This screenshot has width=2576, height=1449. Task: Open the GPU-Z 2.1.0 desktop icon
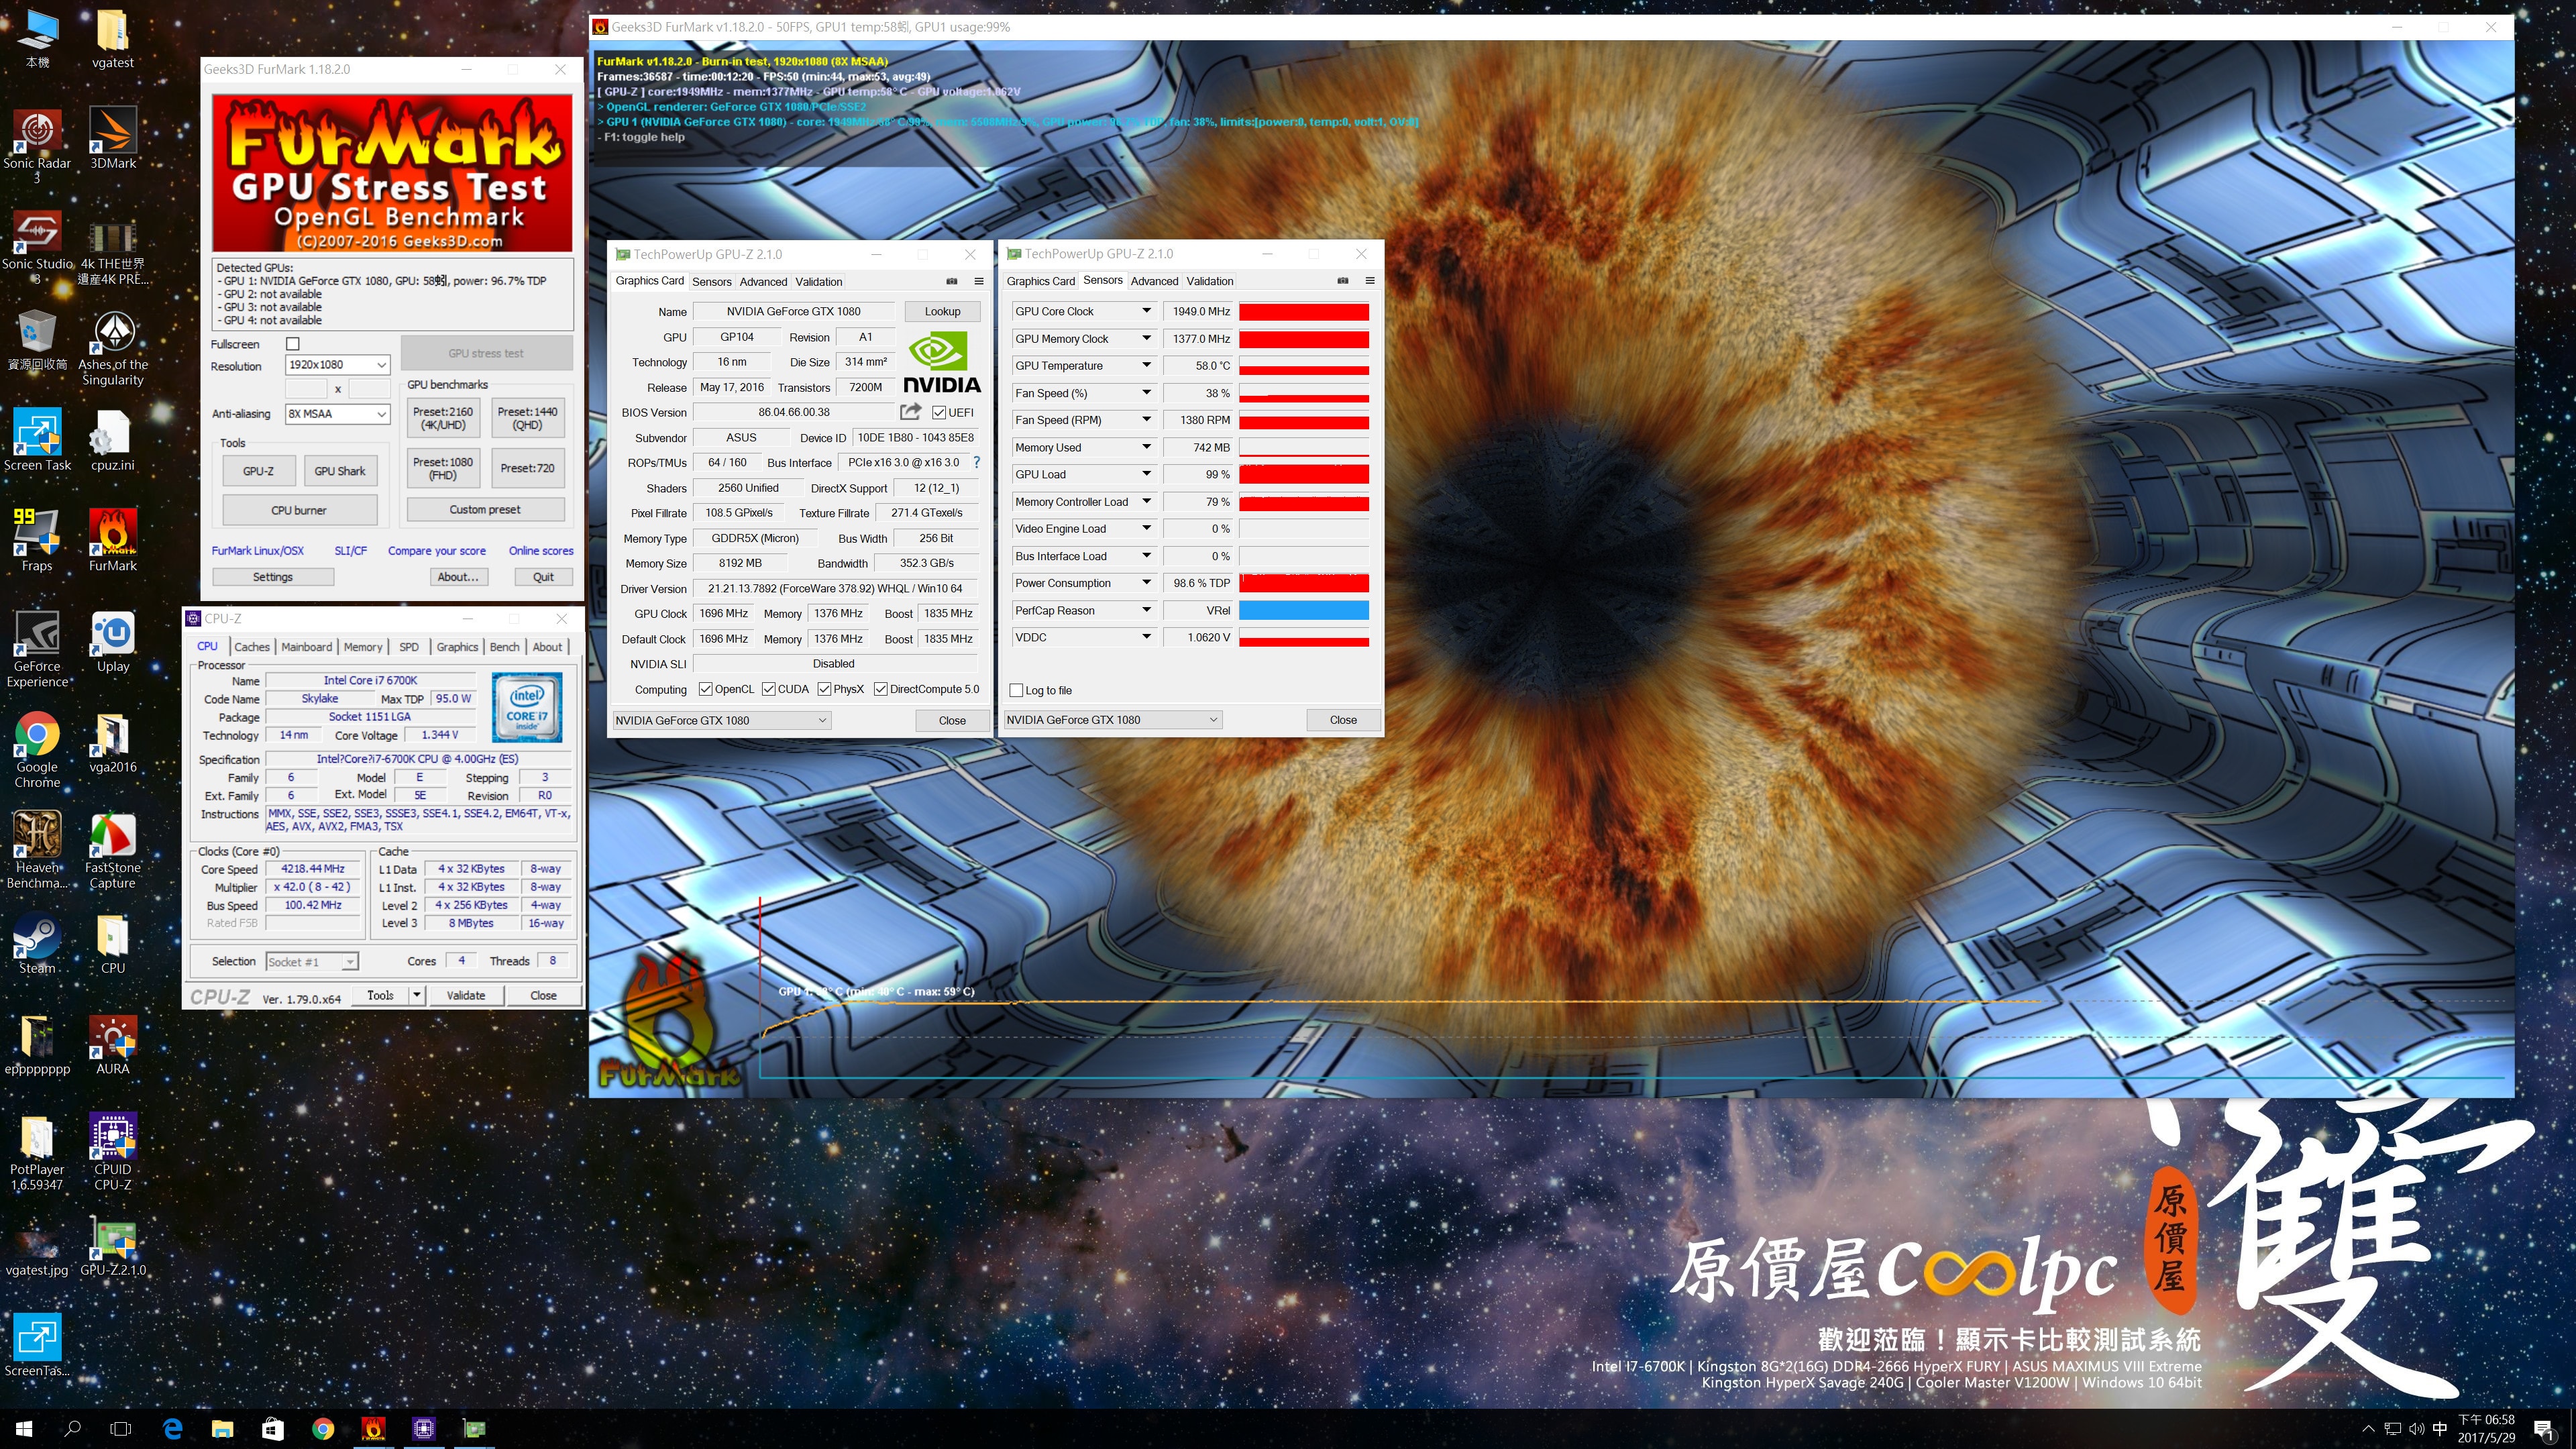click(x=113, y=1246)
